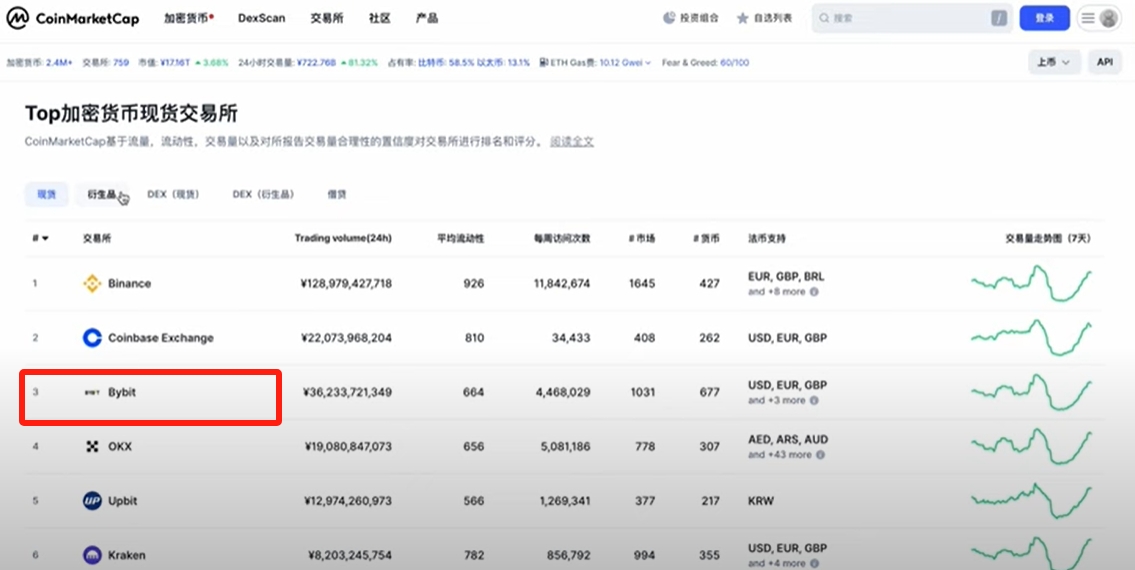Image resolution: width=1135 pixels, height=570 pixels.
Task: Click Bybit 'and +3 more' info icon
Action: pos(814,401)
